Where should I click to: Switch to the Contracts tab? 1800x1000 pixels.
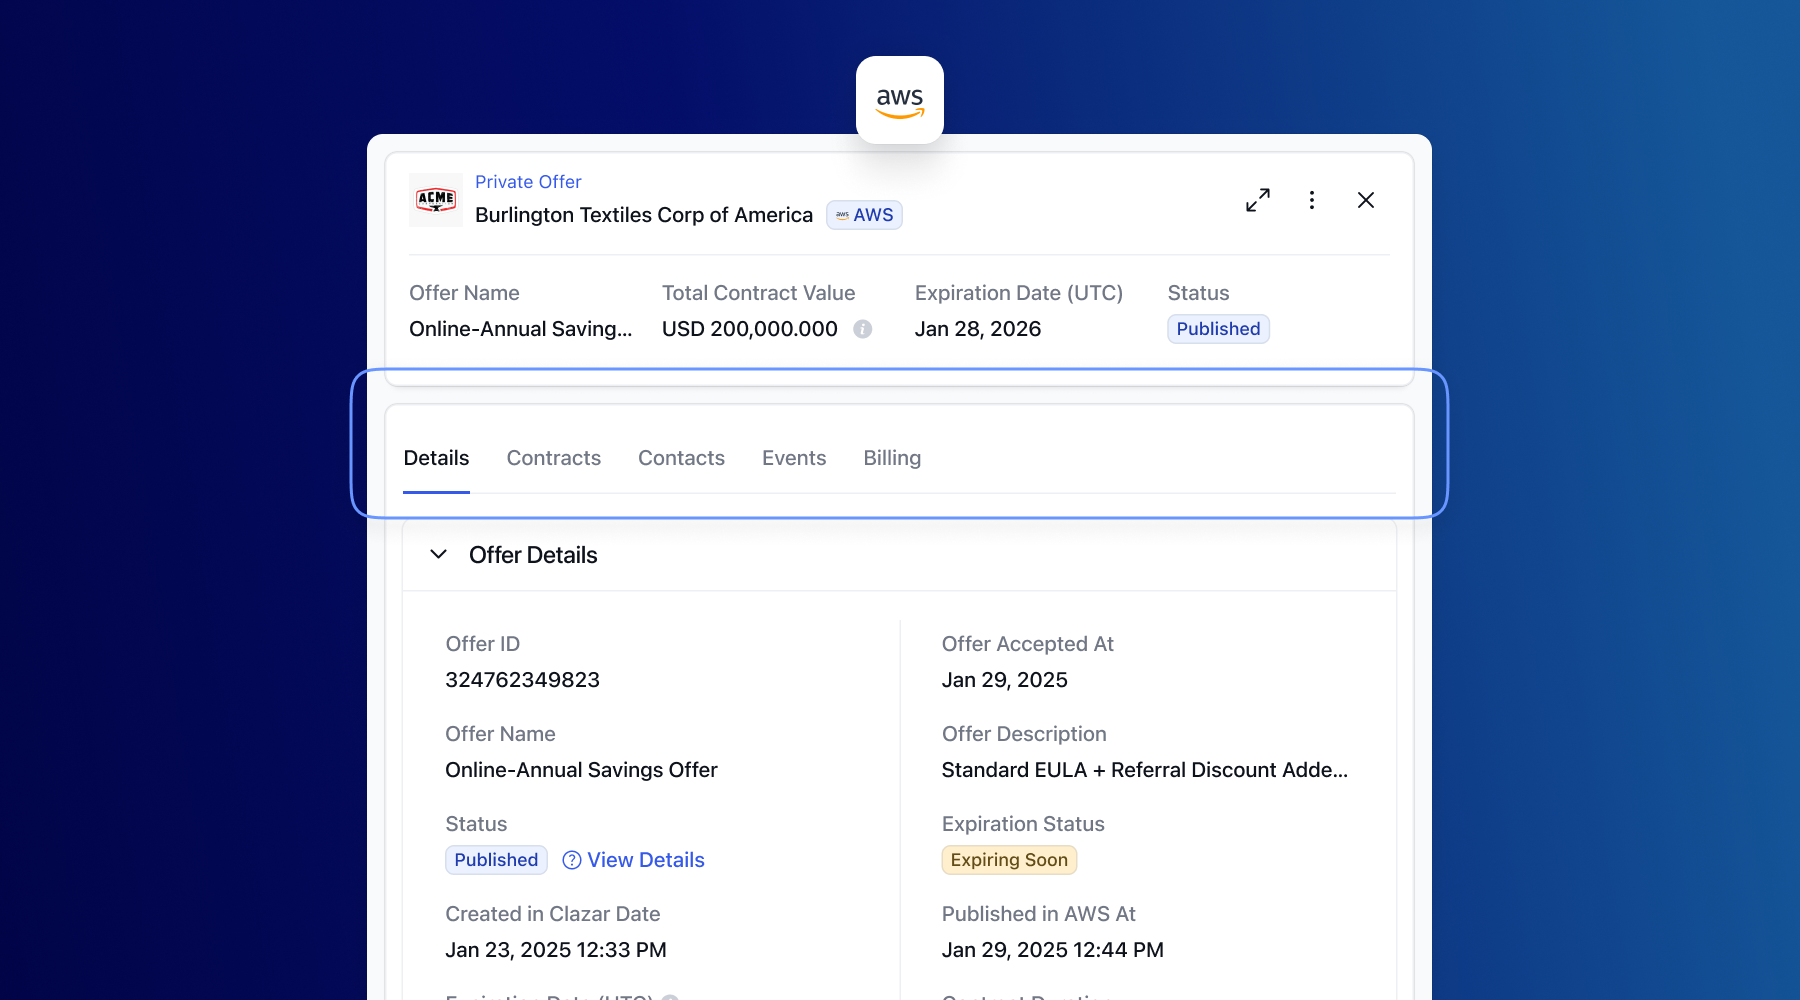(554, 458)
